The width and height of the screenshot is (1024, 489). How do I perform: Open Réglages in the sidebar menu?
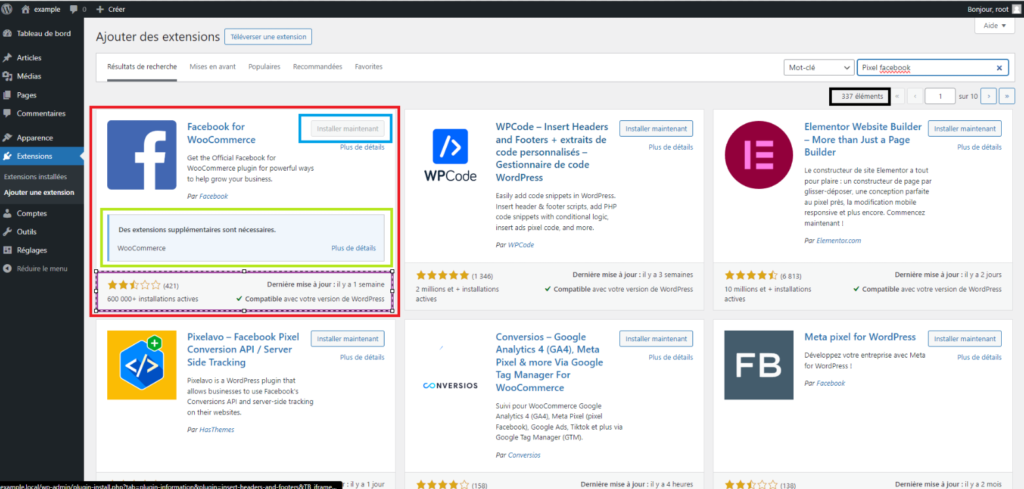click(x=32, y=250)
